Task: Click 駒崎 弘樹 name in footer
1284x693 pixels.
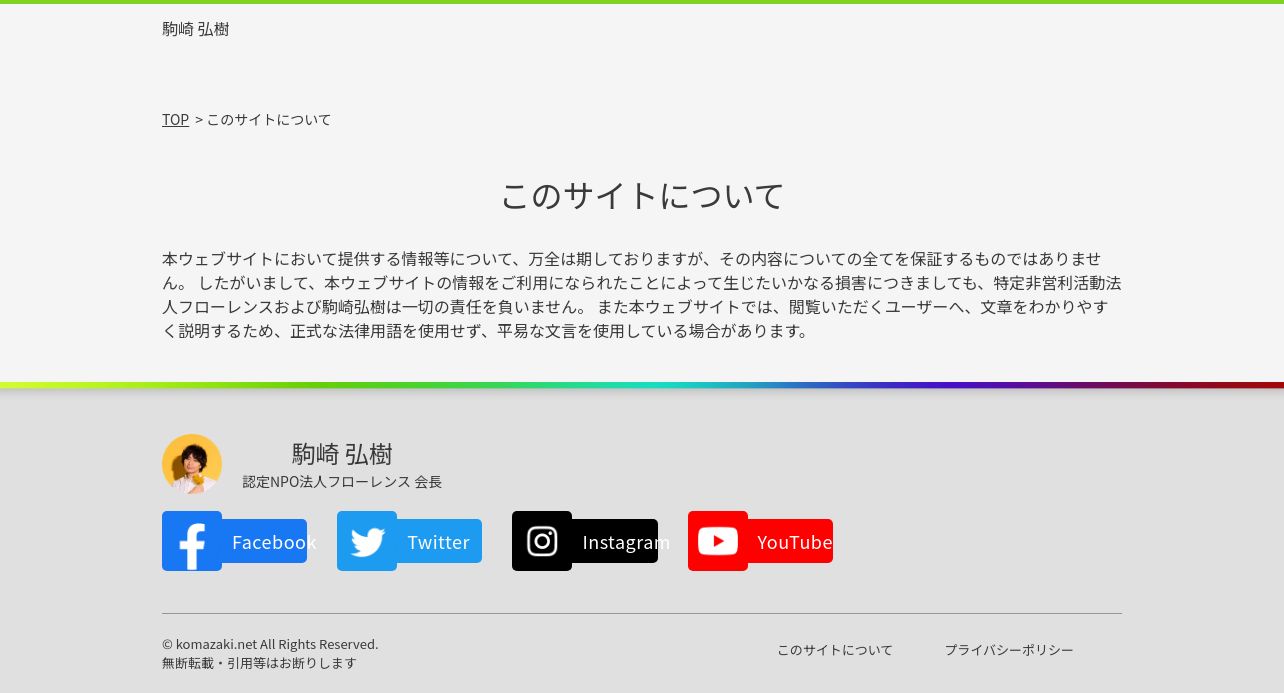Action: (342, 454)
